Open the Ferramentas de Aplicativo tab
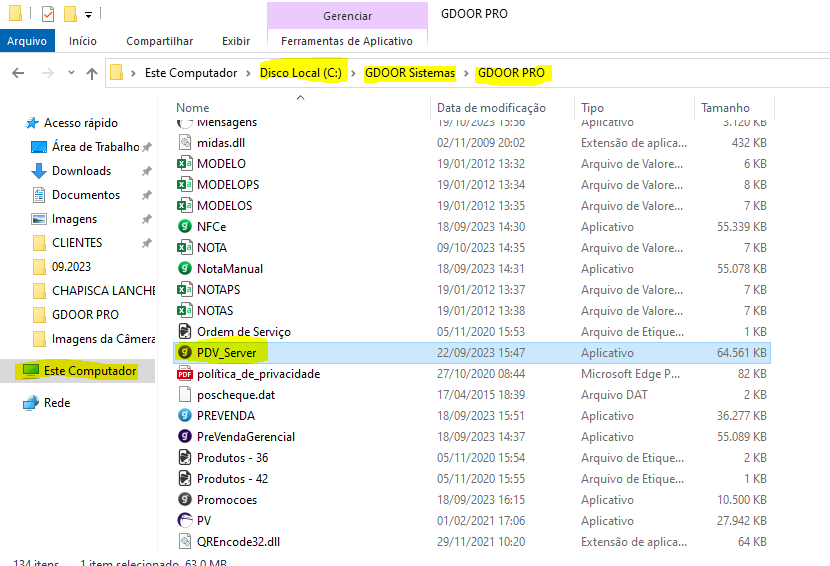Screen dimensions: 830x566 [346, 41]
